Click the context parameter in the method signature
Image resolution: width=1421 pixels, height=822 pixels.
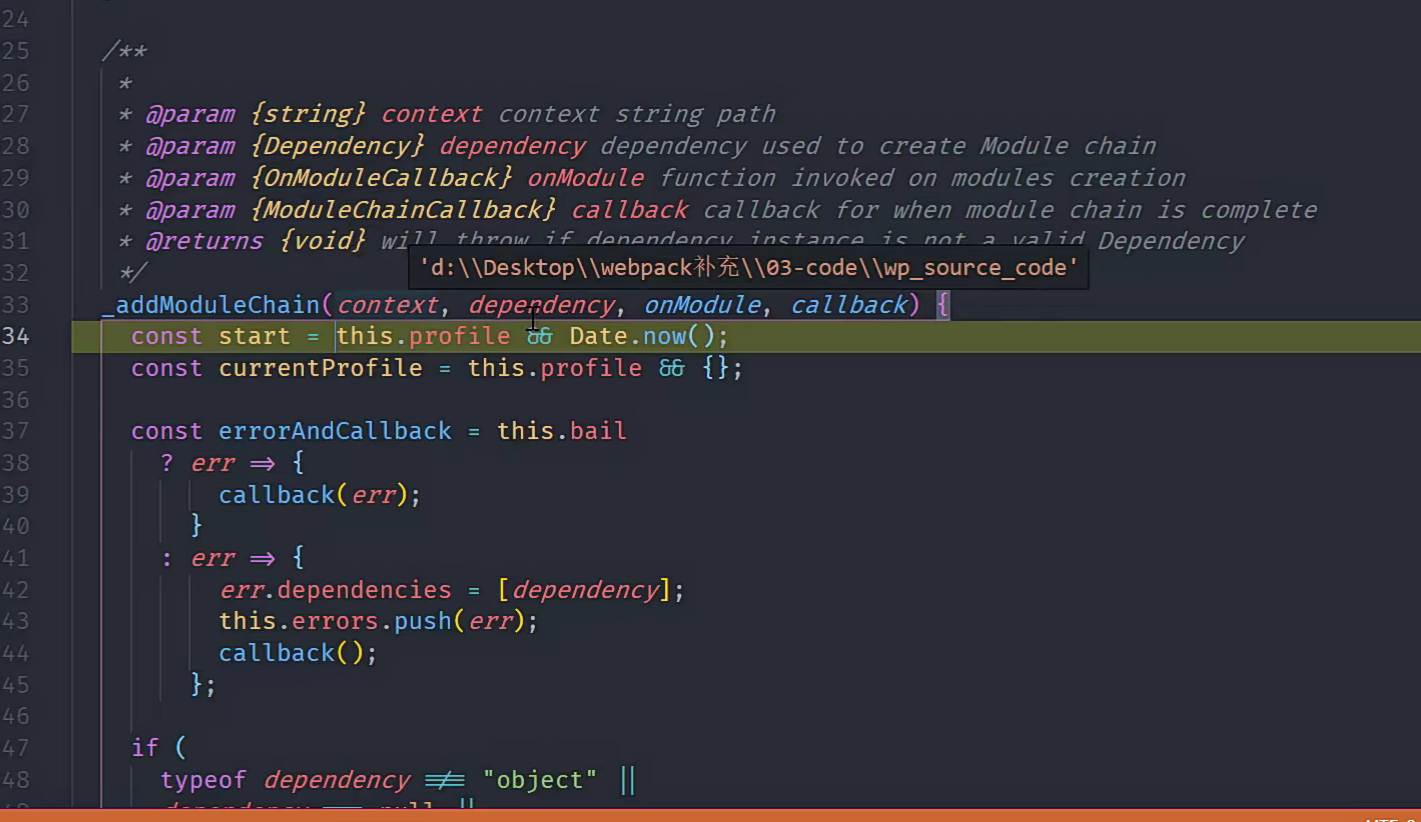pos(388,305)
